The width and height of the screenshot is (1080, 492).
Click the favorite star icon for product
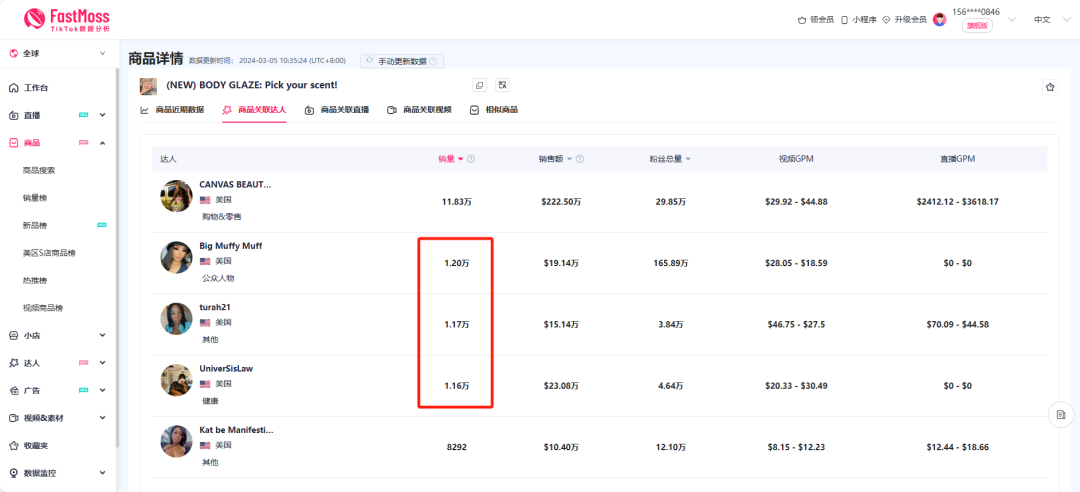1049,87
